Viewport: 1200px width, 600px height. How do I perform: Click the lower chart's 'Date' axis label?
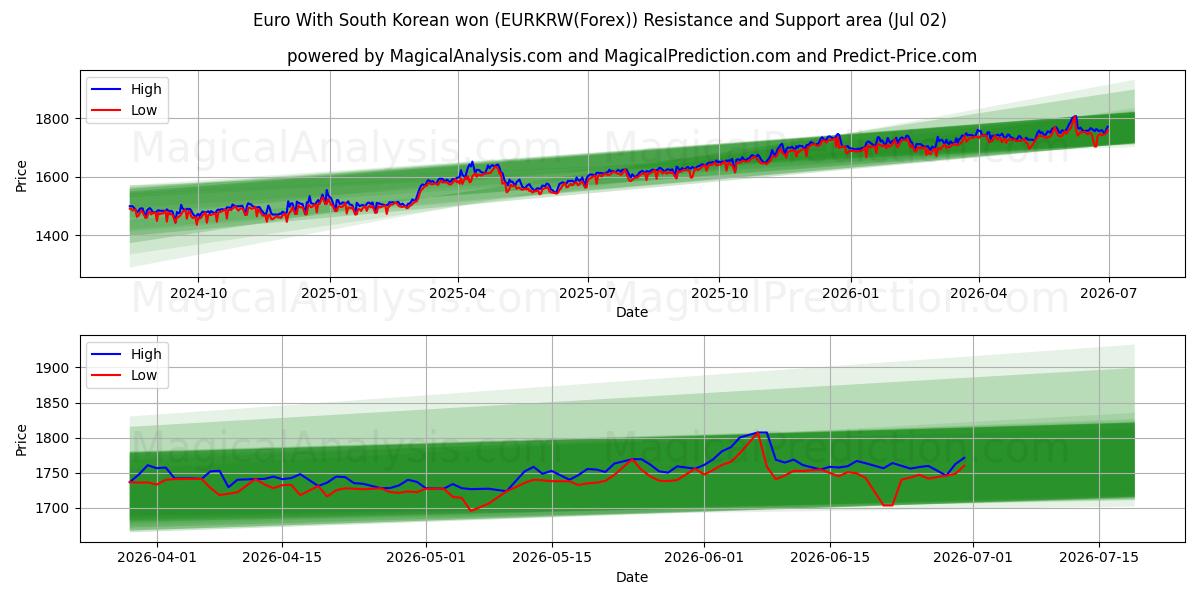point(632,577)
